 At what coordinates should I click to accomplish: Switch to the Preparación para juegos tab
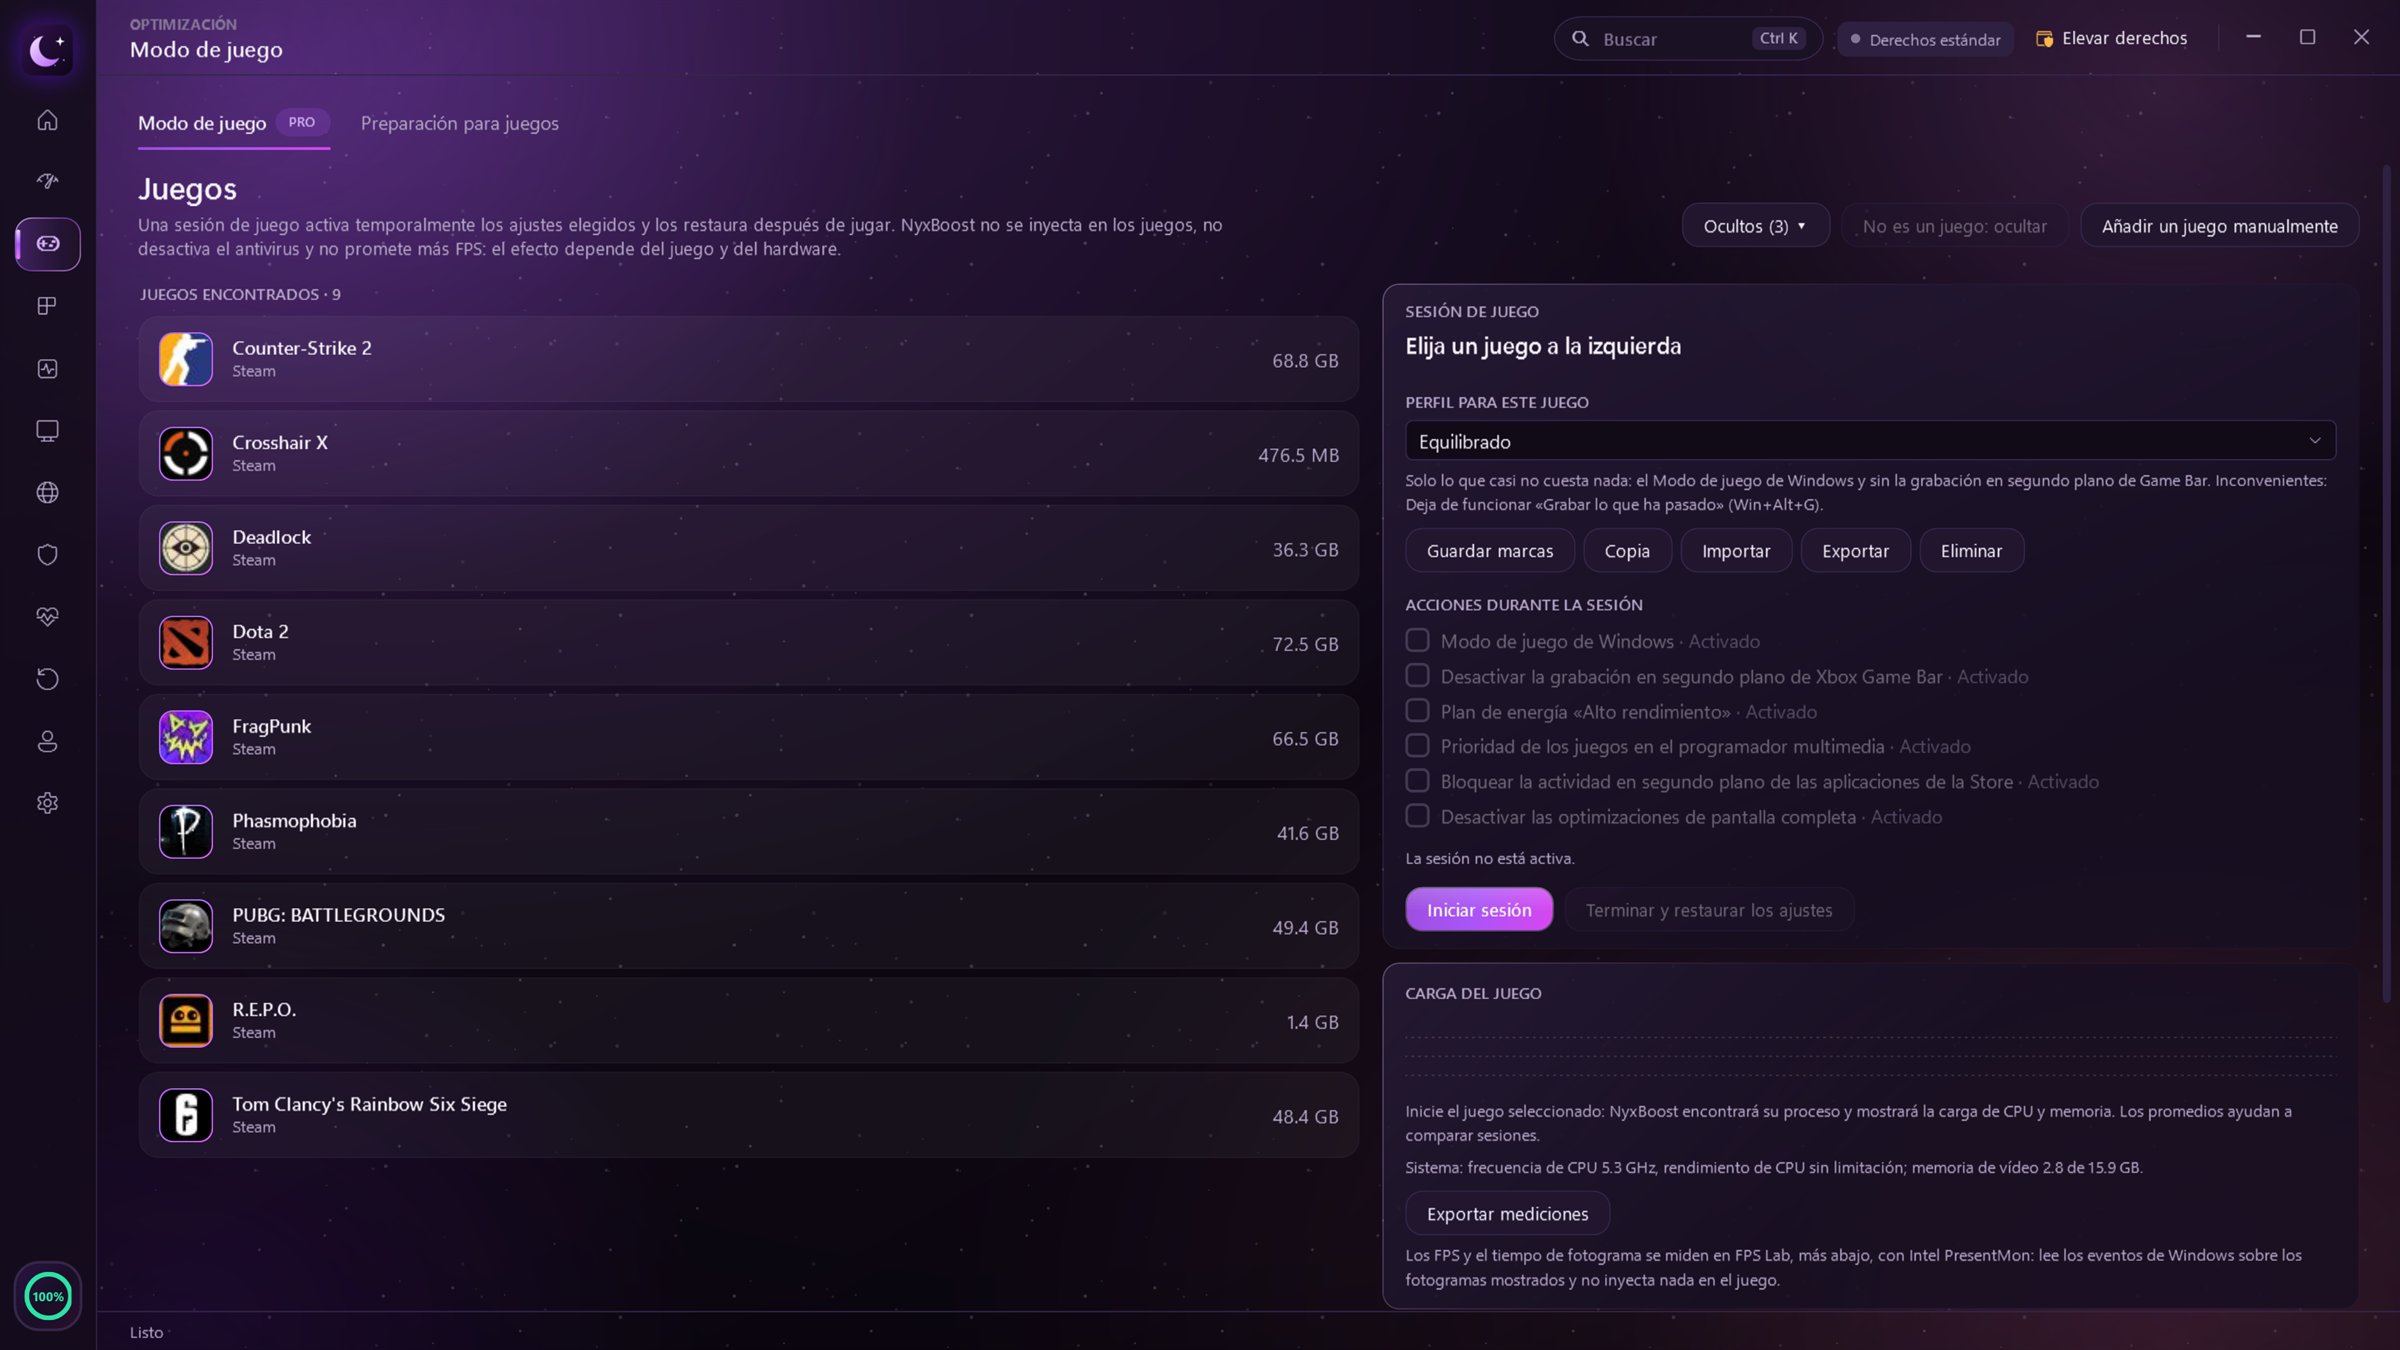point(460,123)
